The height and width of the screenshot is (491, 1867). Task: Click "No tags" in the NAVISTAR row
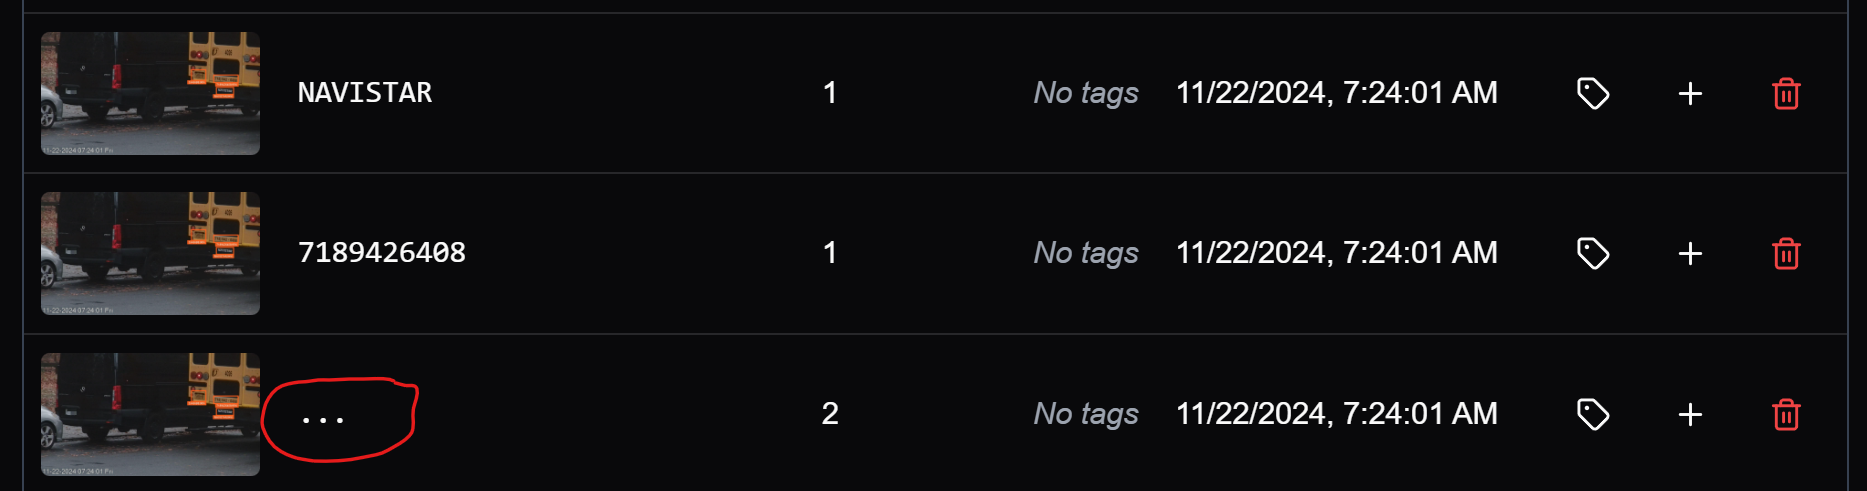(1086, 93)
